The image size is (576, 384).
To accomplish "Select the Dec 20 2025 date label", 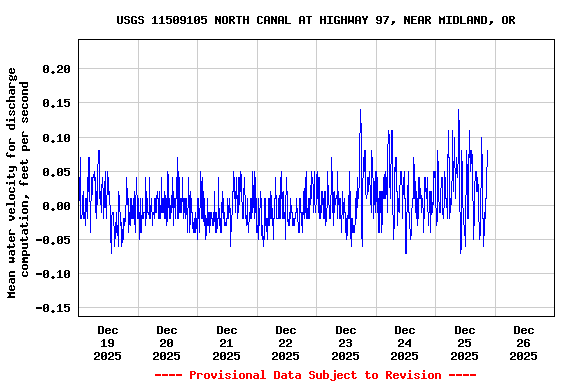I will pos(166,343).
